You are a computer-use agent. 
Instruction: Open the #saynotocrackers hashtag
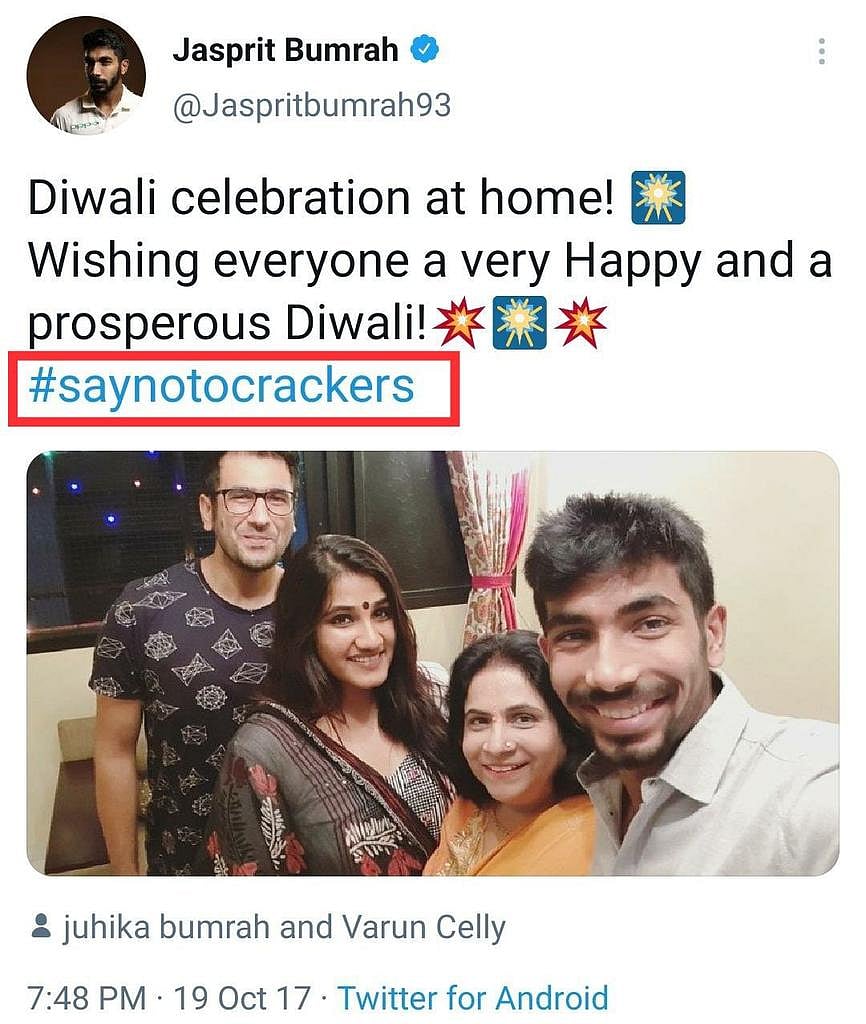click(x=221, y=385)
